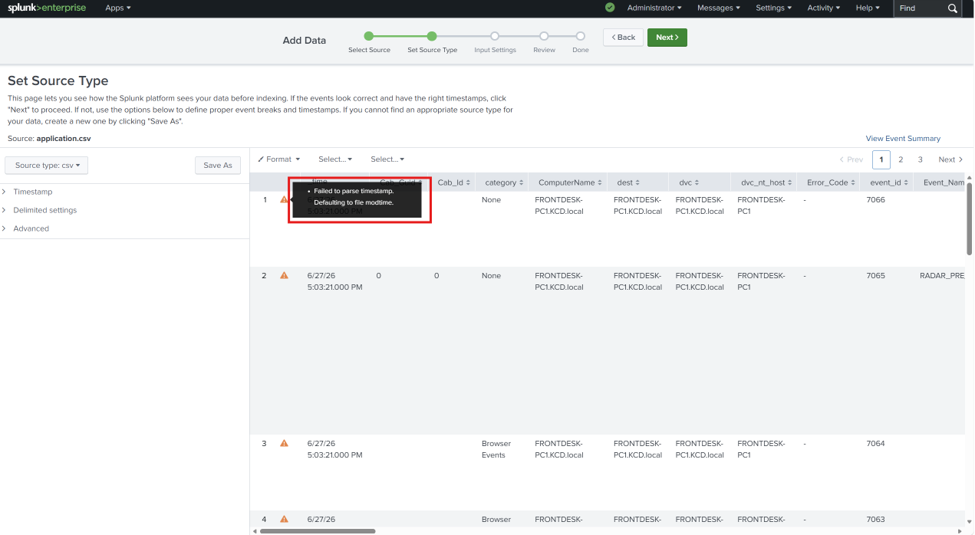
Task: Click the search magnifier icon in Find box
Action: (x=952, y=8)
